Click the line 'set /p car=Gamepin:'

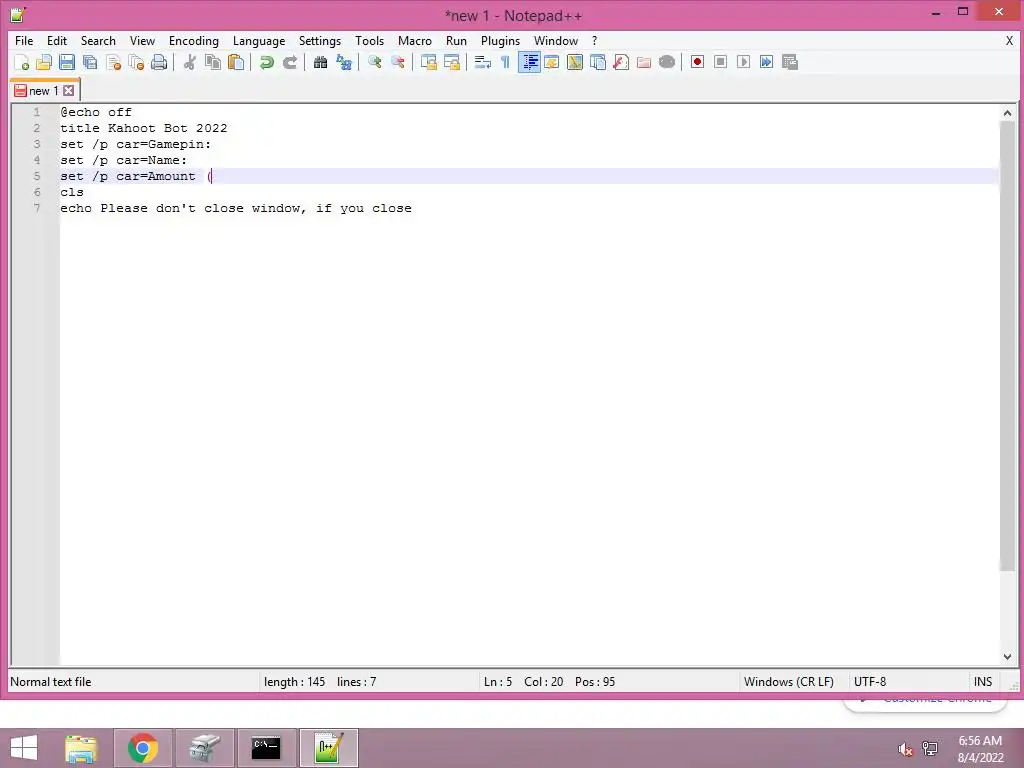(136, 144)
